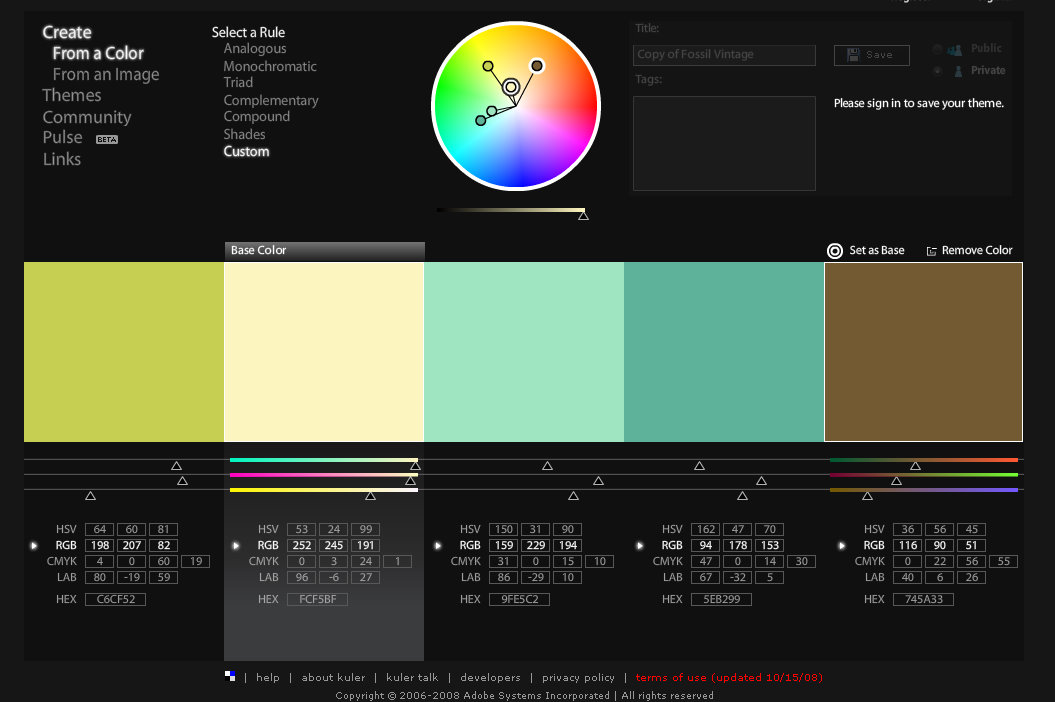The height and width of the screenshot is (702, 1055).
Task: Click the small blue-white icon in footer
Action: coord(230,676)
